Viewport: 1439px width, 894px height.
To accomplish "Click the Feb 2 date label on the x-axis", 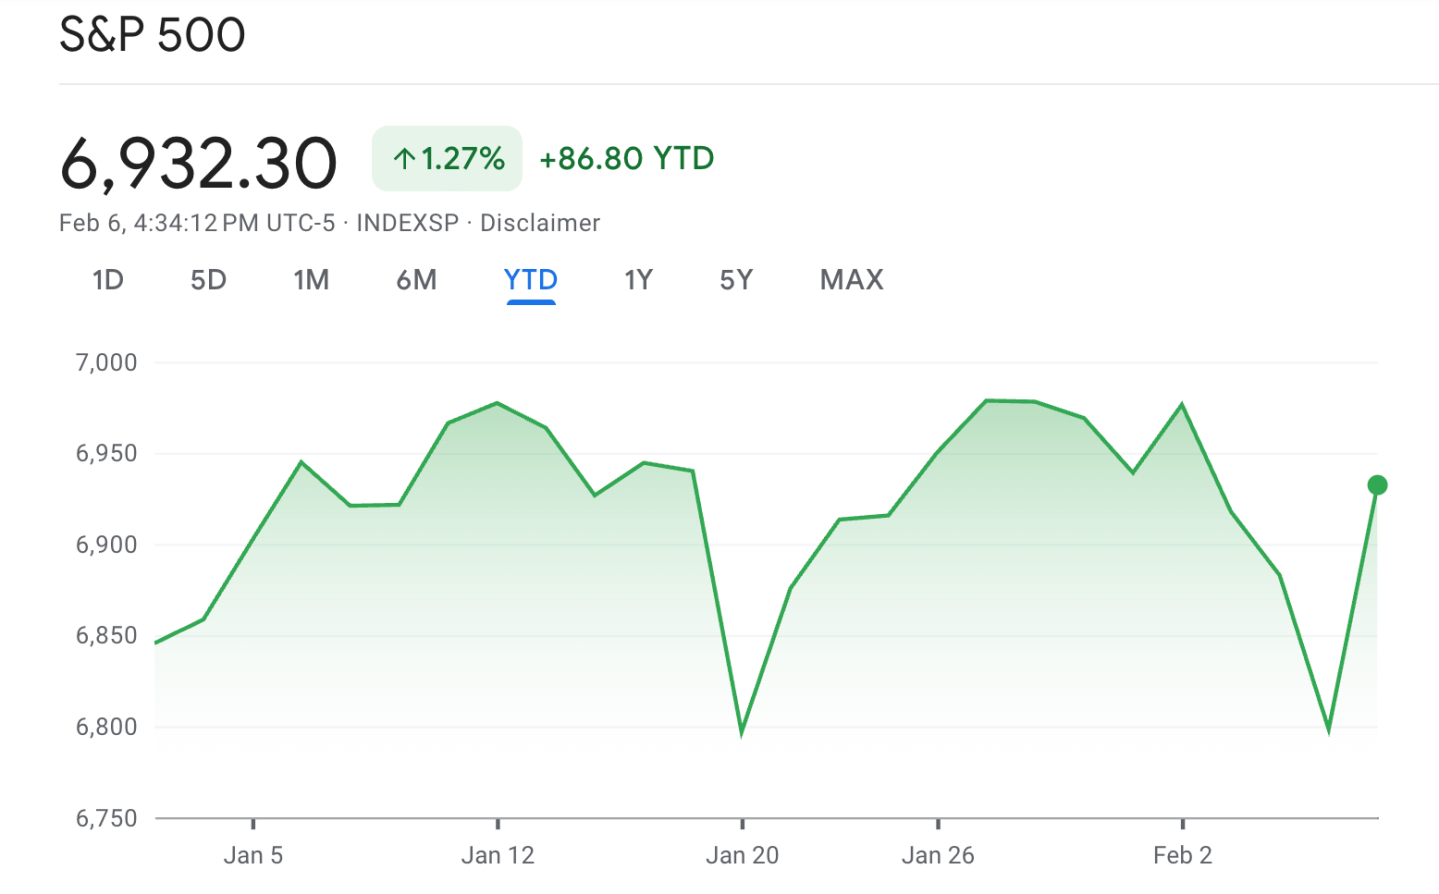I will (x=1182, y=856).
